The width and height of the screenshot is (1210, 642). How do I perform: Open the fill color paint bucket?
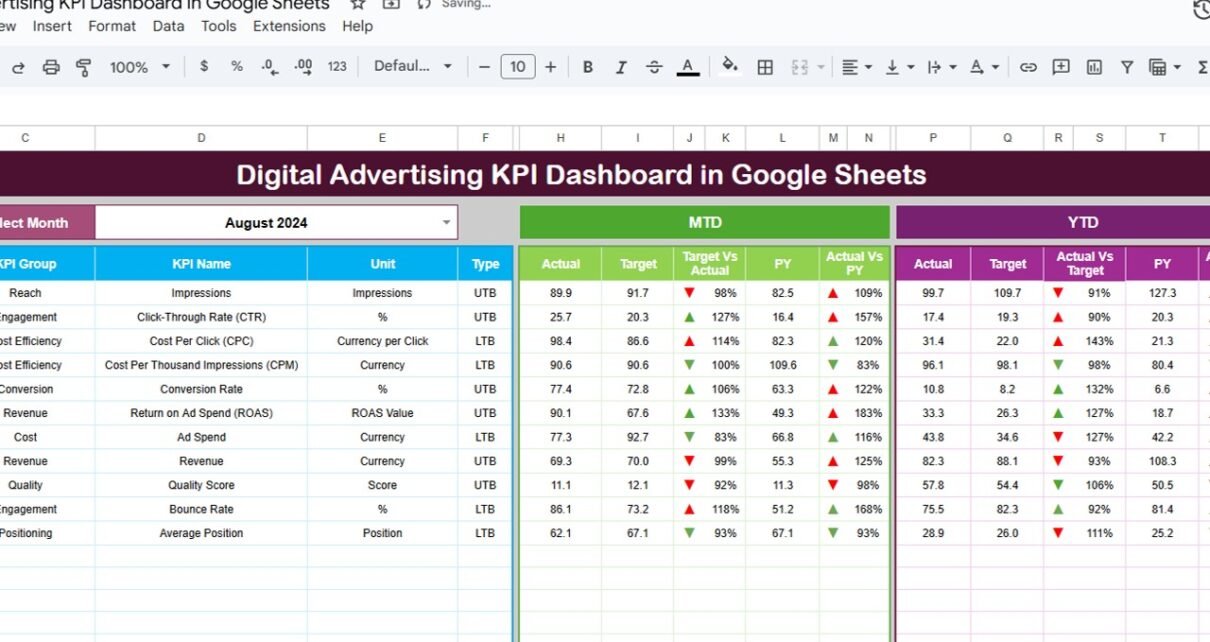730,66
